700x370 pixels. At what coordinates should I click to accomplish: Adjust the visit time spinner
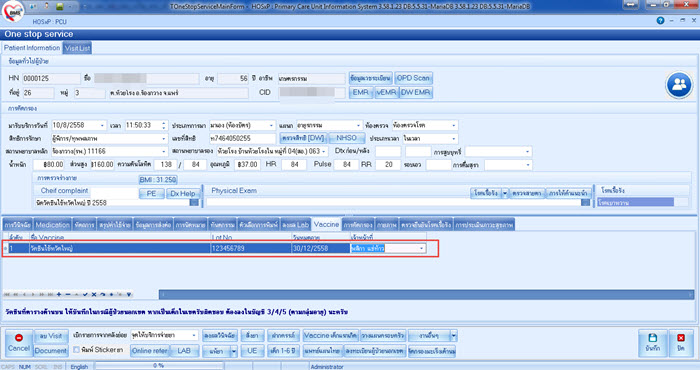click(x=164, y=126)
